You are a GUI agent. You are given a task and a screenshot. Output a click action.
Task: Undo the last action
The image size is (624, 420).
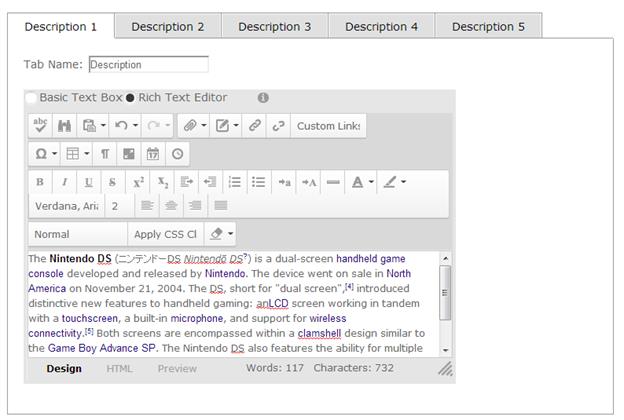pyautogui.click(x=121, y=126)
